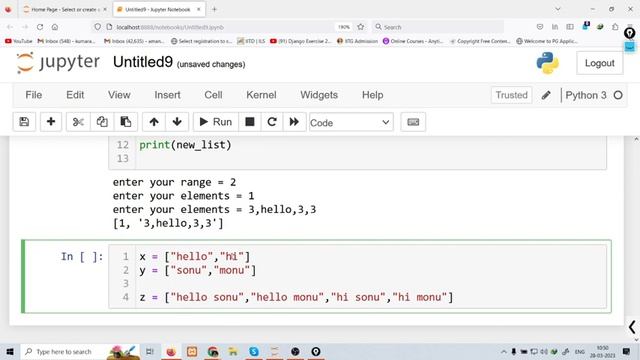Image resolution: width=640 pixels, height=360 pixels.
Task: Click the side panel collapse chevron arrow
Action: tap(632, 327)
